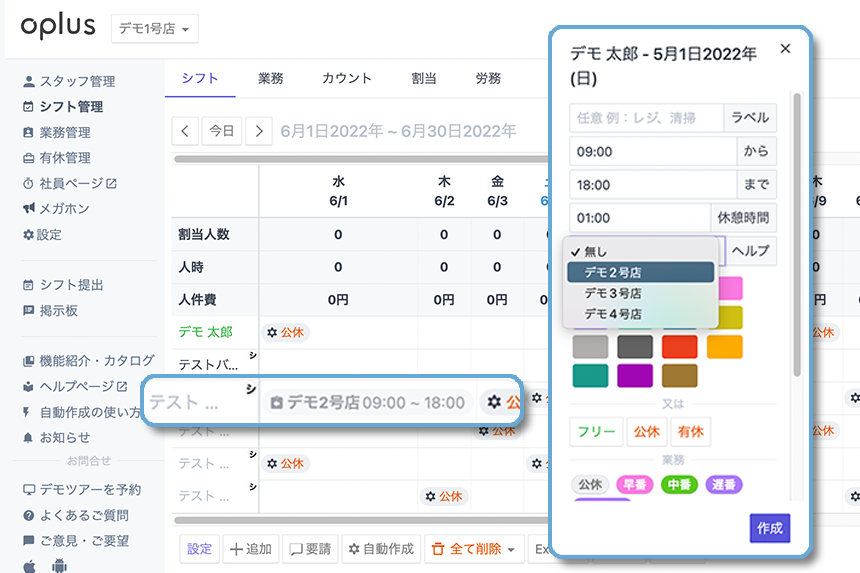The image size is (860, 573).
Task: Click the メガホン megaphone icon
Action: pyautogui.click(x=29, y=208)
